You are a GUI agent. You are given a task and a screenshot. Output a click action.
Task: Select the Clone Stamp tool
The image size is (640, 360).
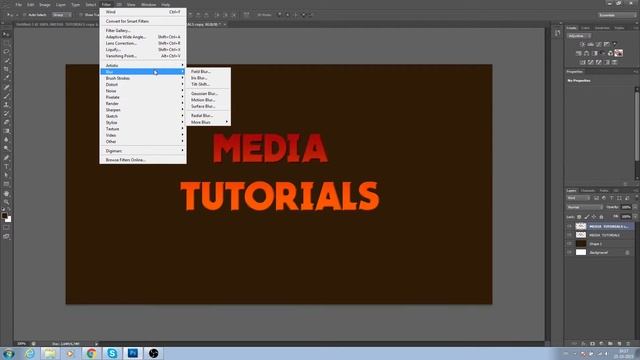click(x=6, y=105)
